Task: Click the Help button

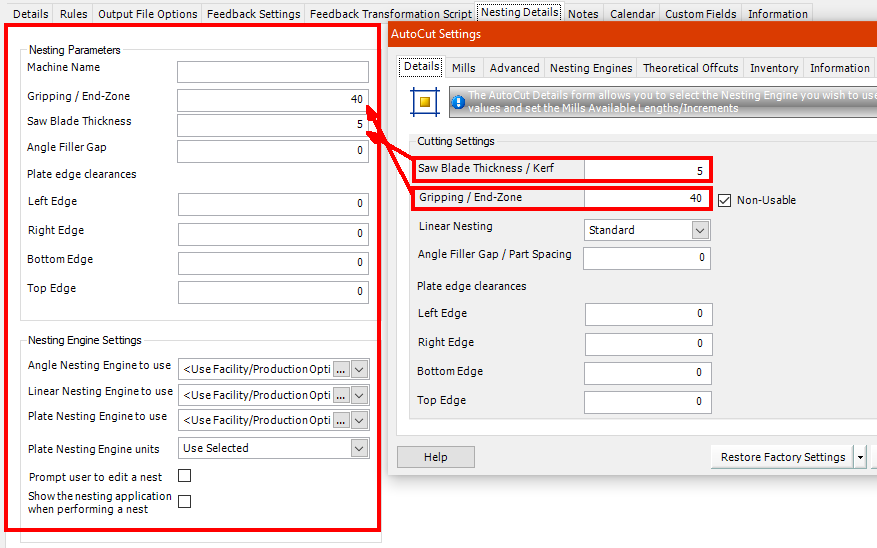Action: tap(435, 457)
